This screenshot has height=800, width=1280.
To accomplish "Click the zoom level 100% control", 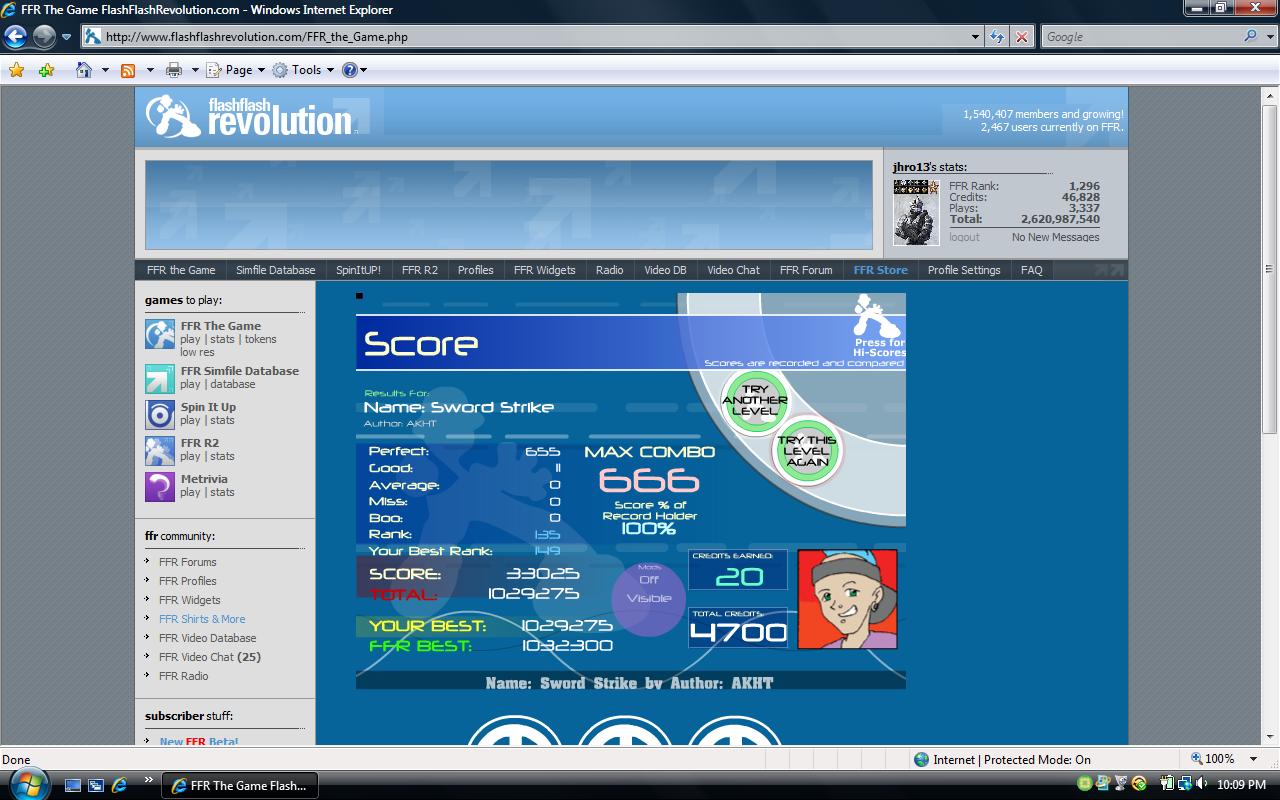I will (x=1213, y=759).
